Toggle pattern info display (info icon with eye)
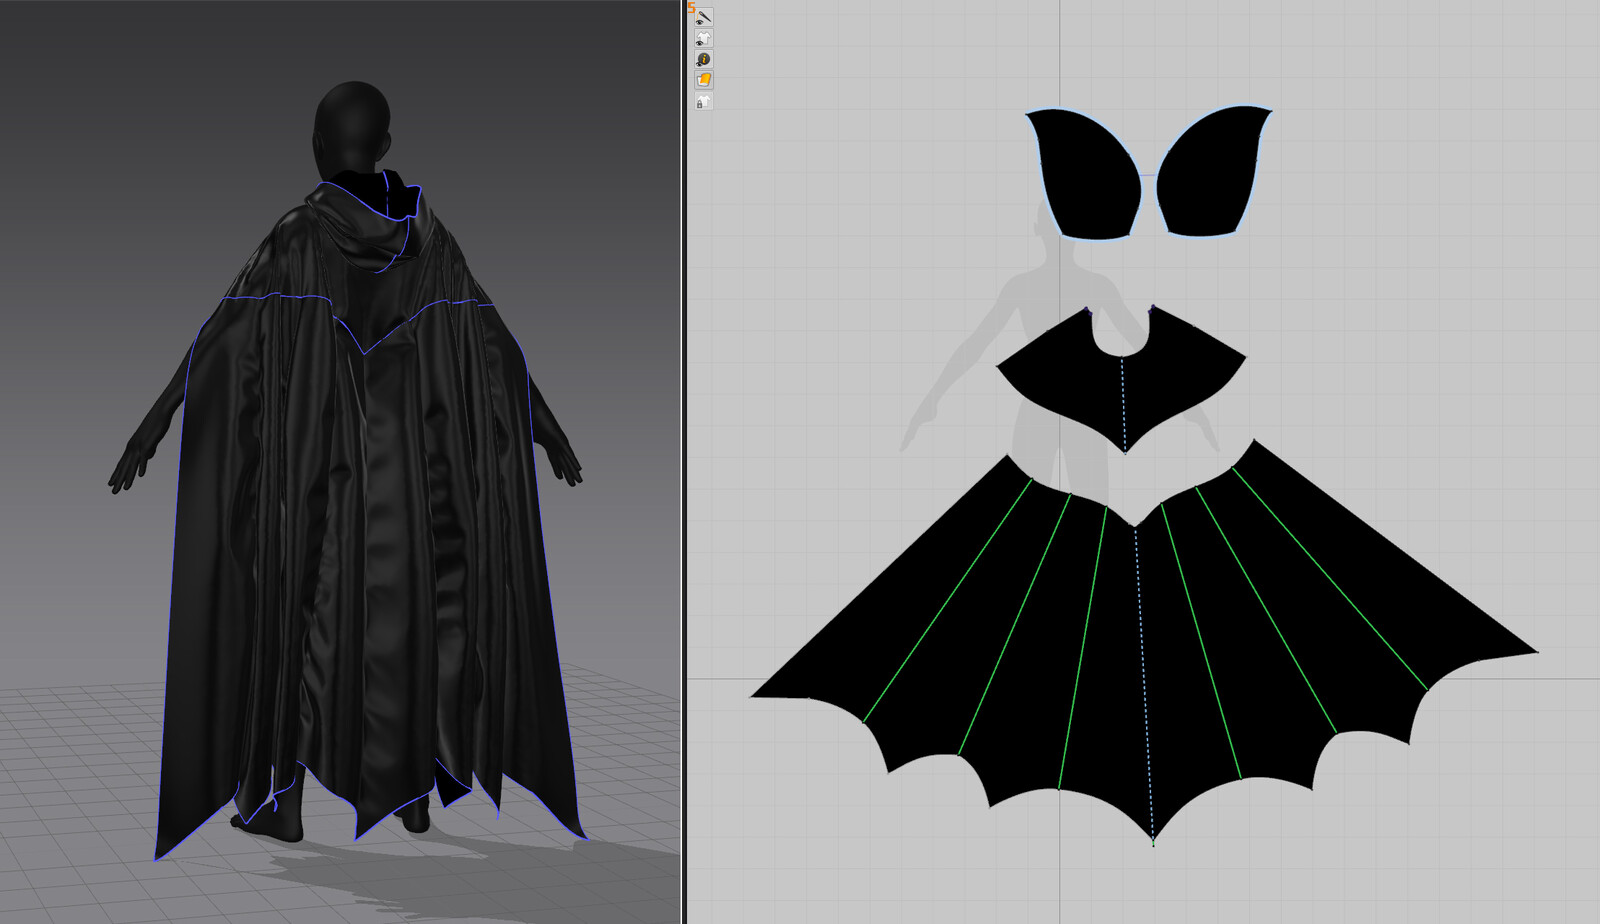Viewport: 1600px width, 924px height. [704, 59]
